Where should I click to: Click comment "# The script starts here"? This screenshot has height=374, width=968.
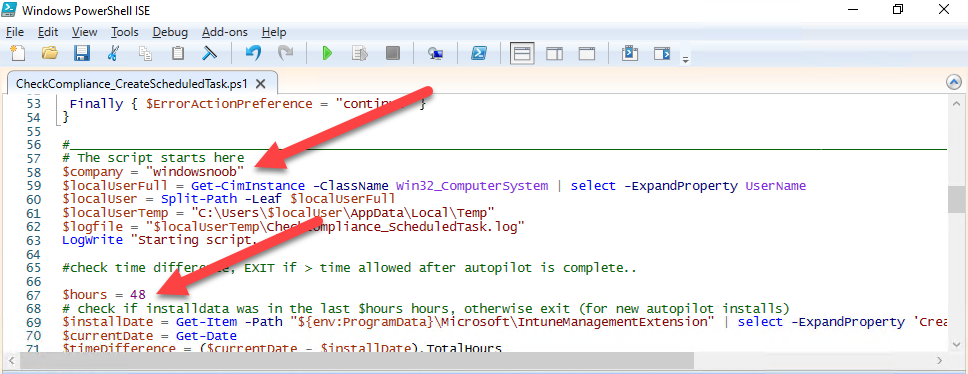pos(153,157)
